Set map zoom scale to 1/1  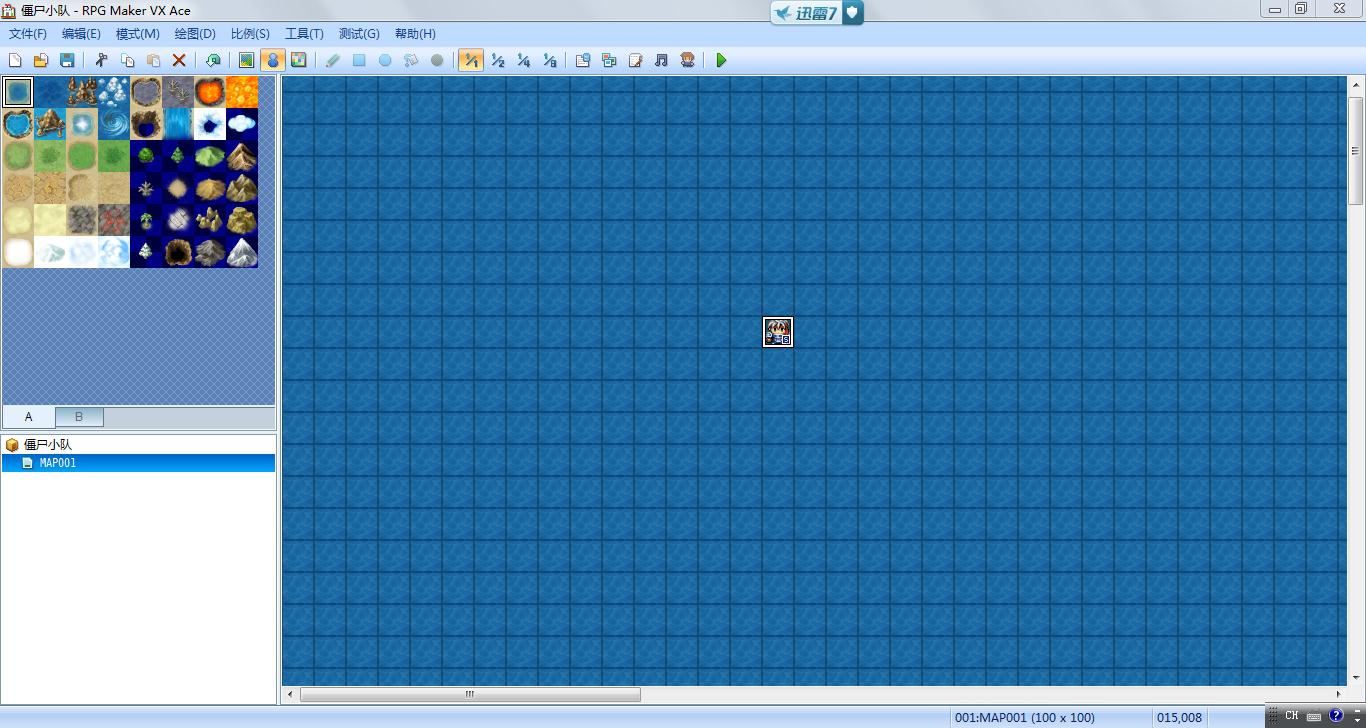pos(471,61)
